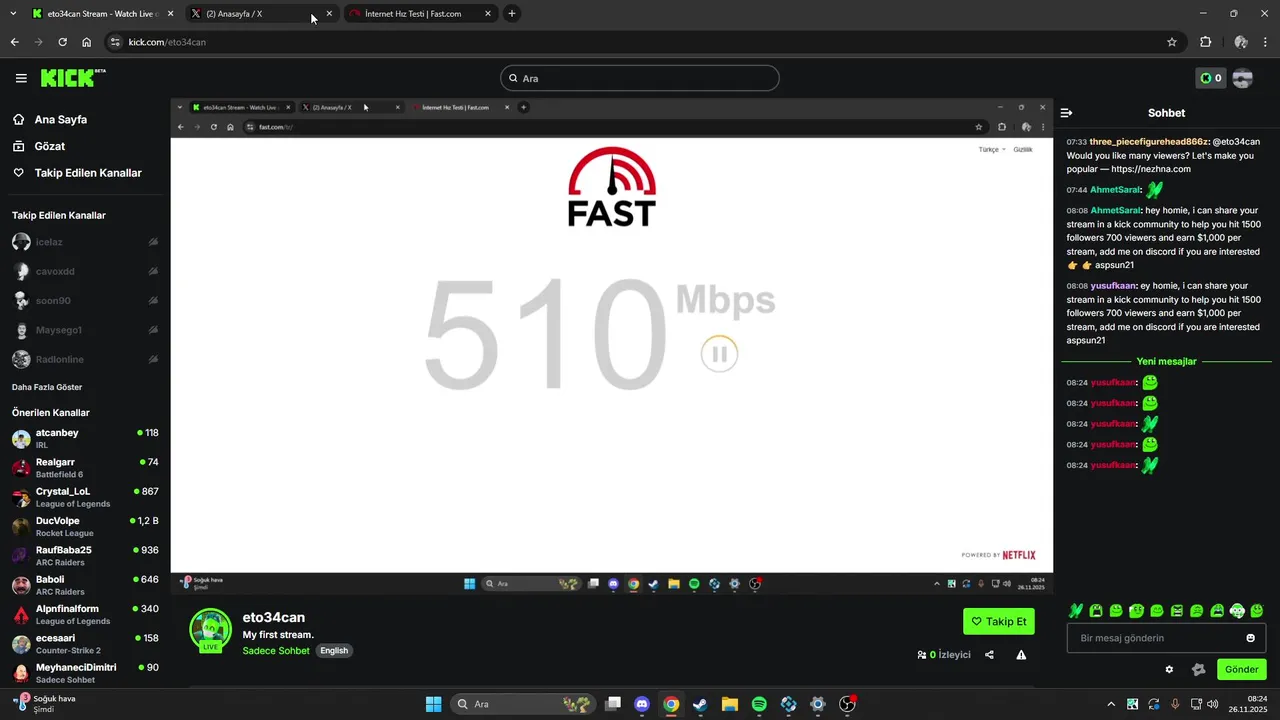Open RaufBaba25 recommended channel
The height and width of the screenshot is (720, 1280).
(x=85, y=556)
